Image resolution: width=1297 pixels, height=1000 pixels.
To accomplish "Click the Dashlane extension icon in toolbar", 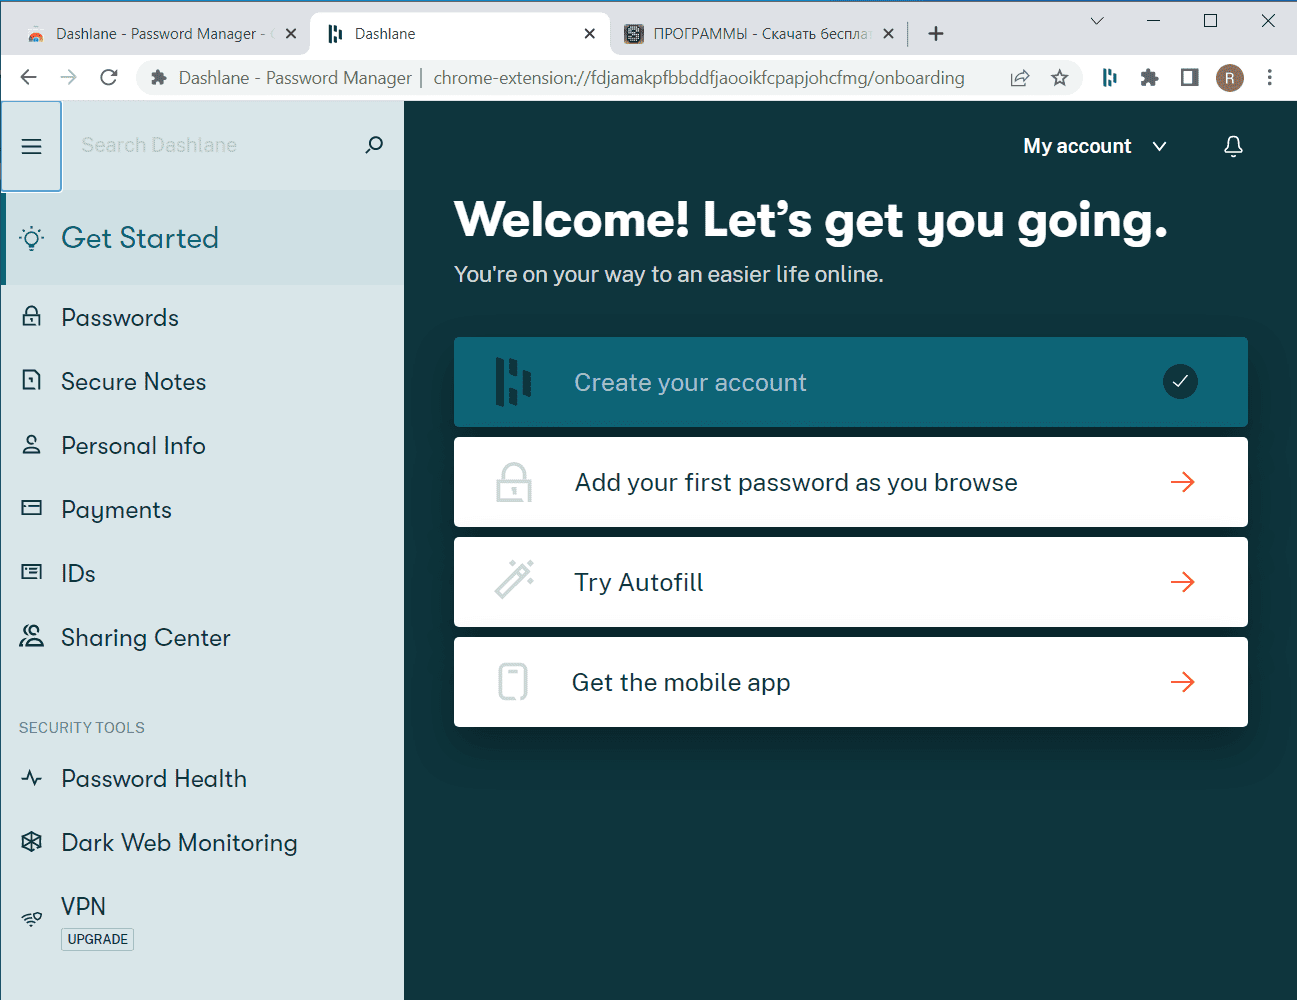I will (1109, 77).
